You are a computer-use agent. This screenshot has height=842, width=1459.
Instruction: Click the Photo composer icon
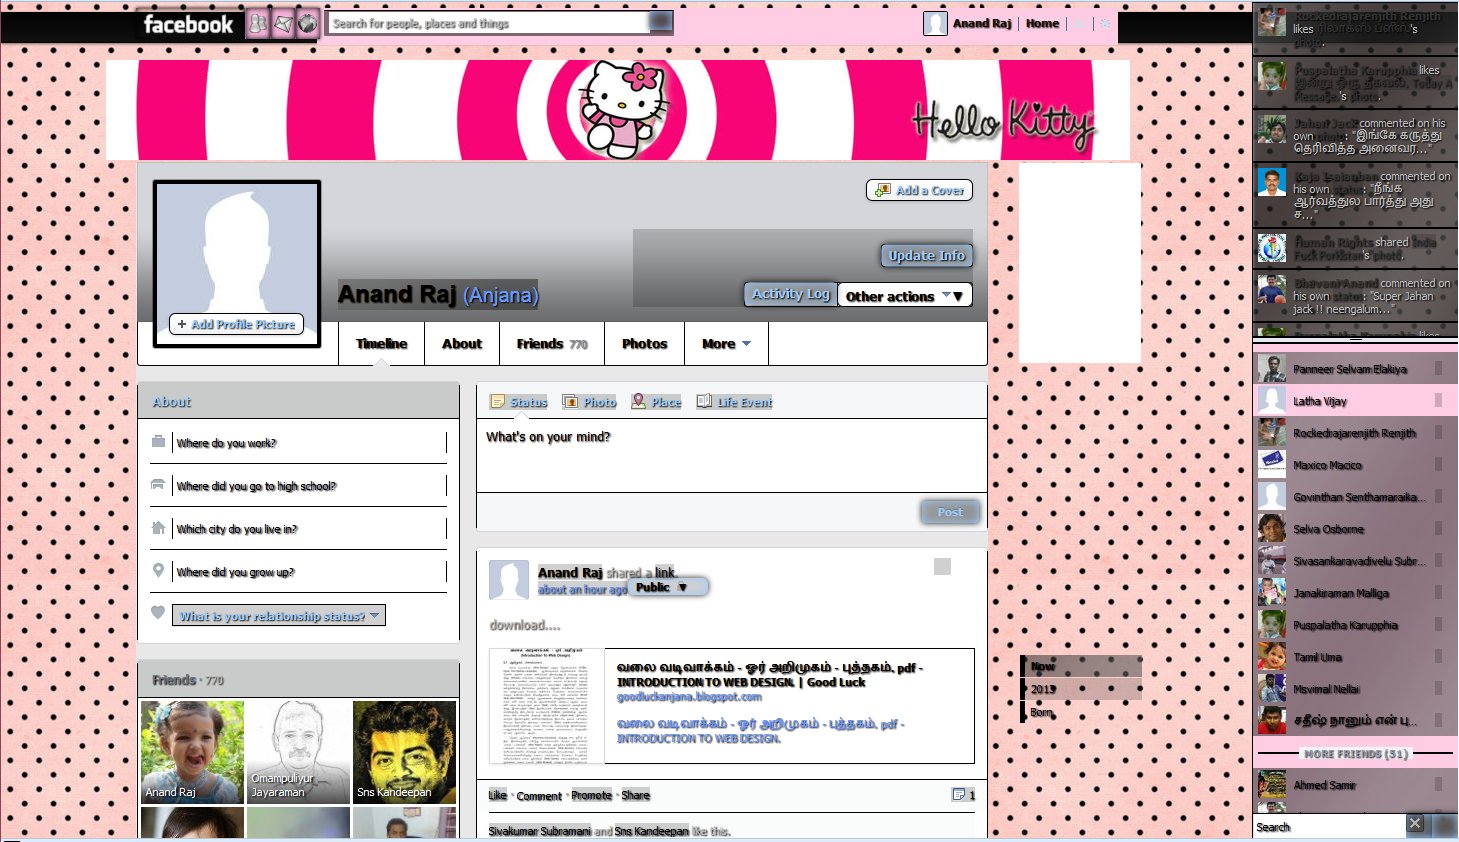coord(570,402)
